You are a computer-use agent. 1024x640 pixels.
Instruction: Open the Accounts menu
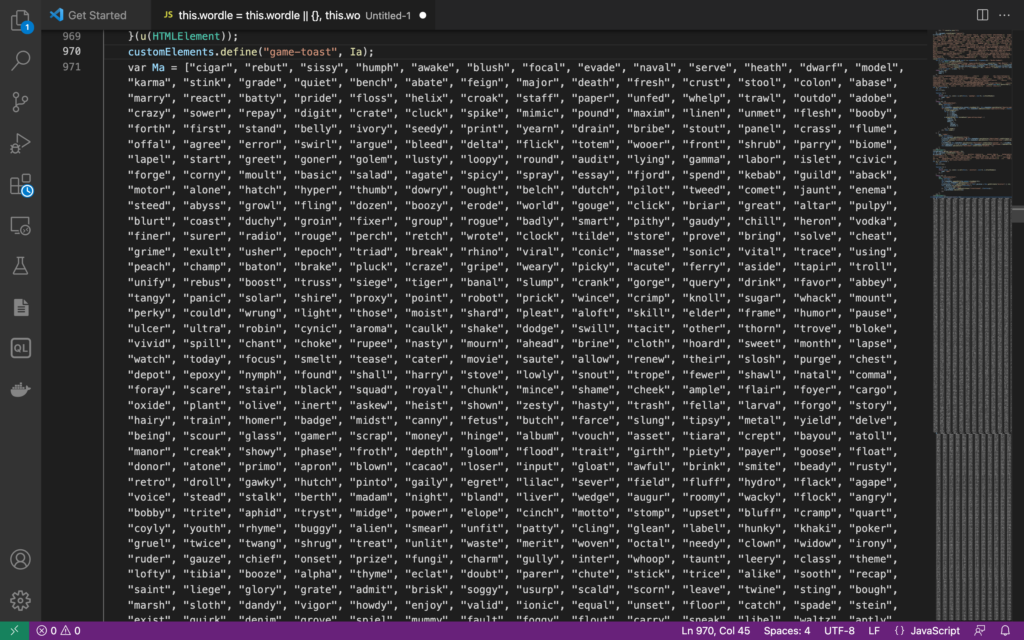coord(20,560)
